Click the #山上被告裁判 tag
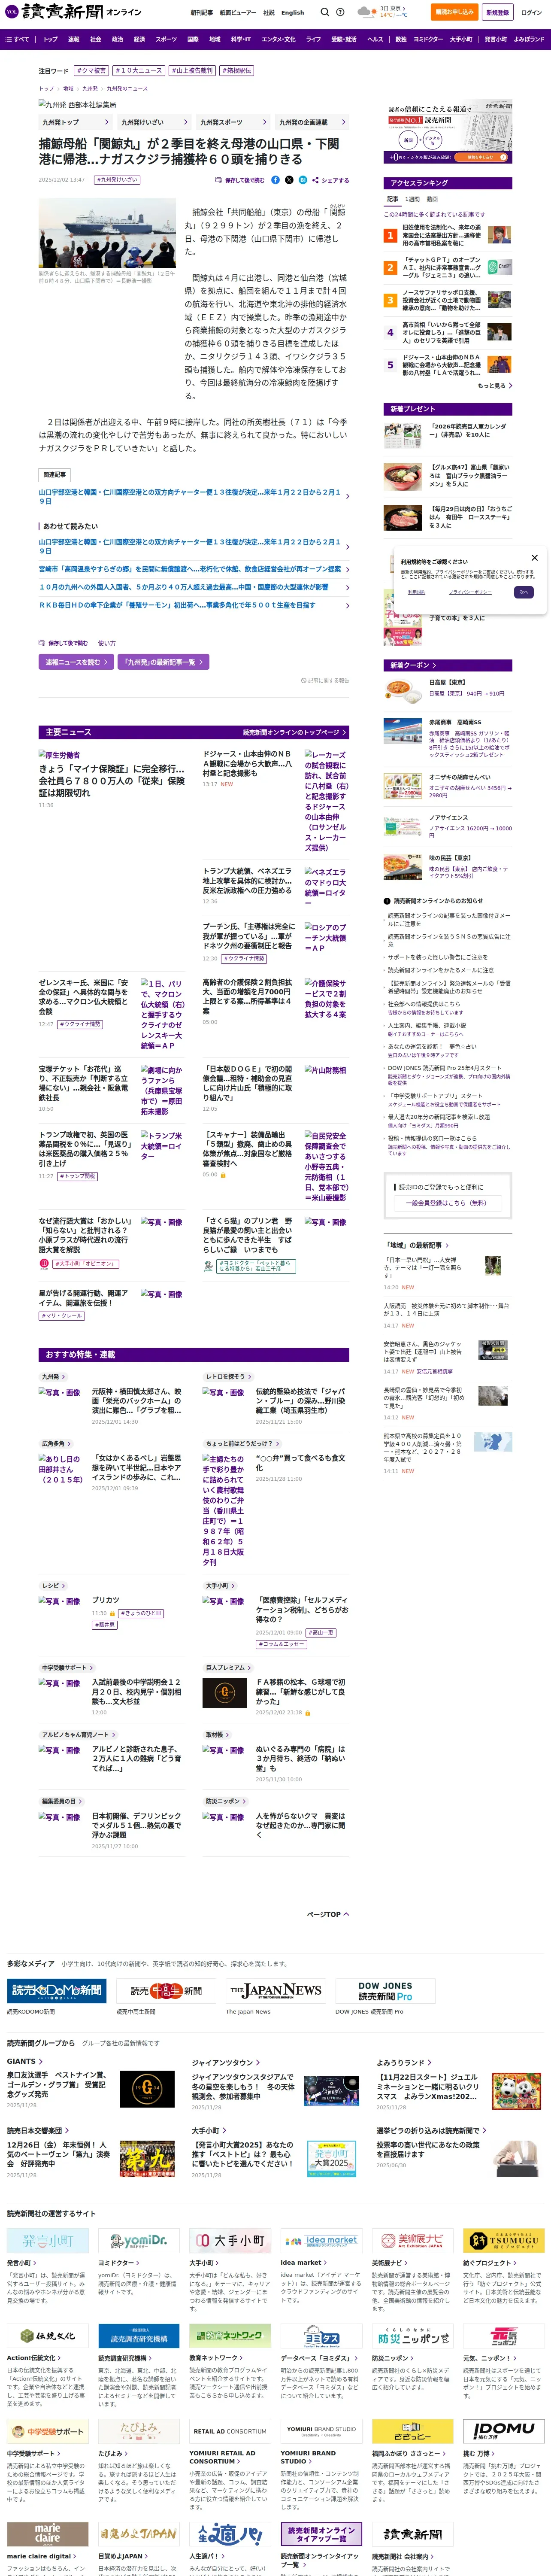 191,71
